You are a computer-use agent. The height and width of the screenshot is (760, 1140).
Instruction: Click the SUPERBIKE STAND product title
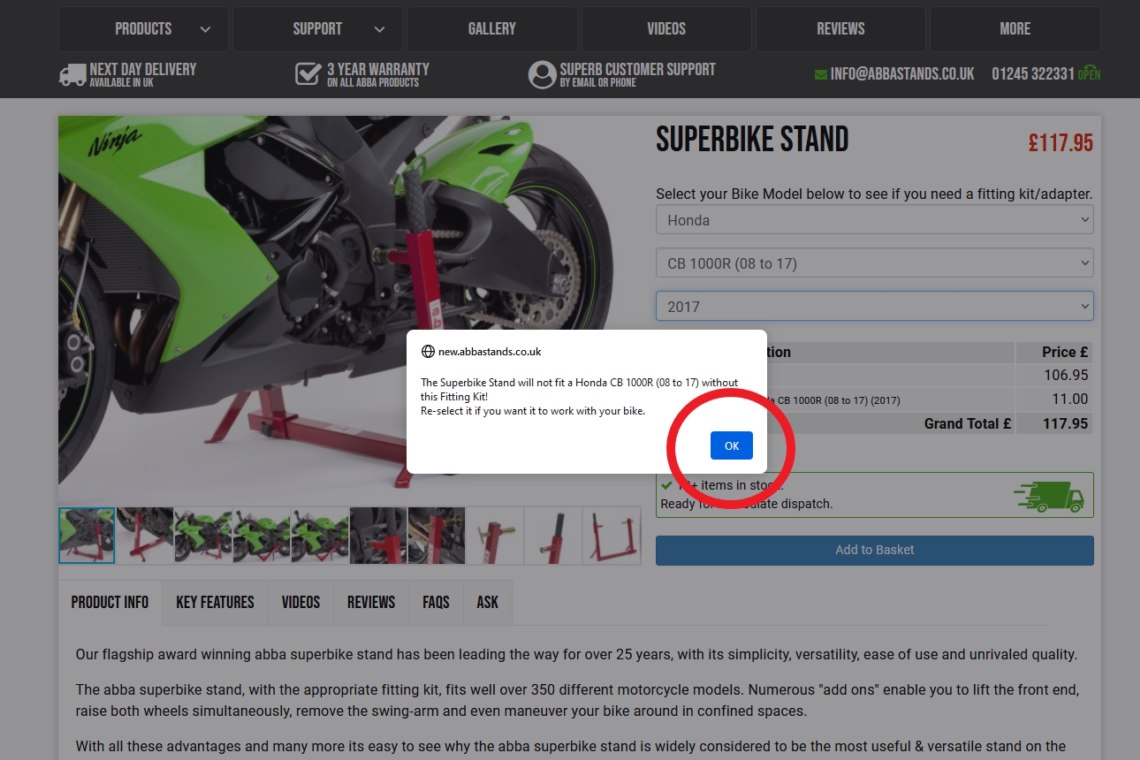coord(752,140)
